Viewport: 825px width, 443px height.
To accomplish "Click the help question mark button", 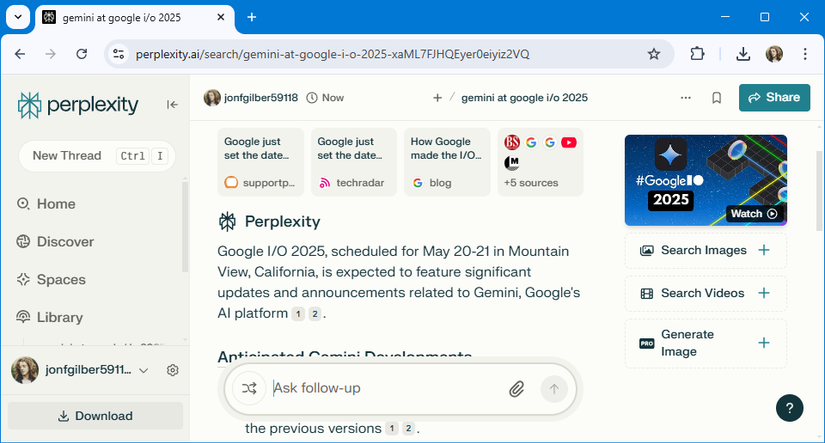I will pos(789,407).
